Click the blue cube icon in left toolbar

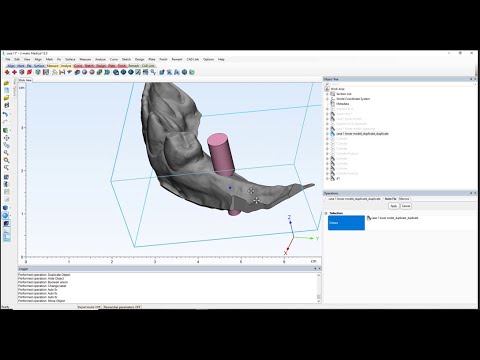click(5, 208)
